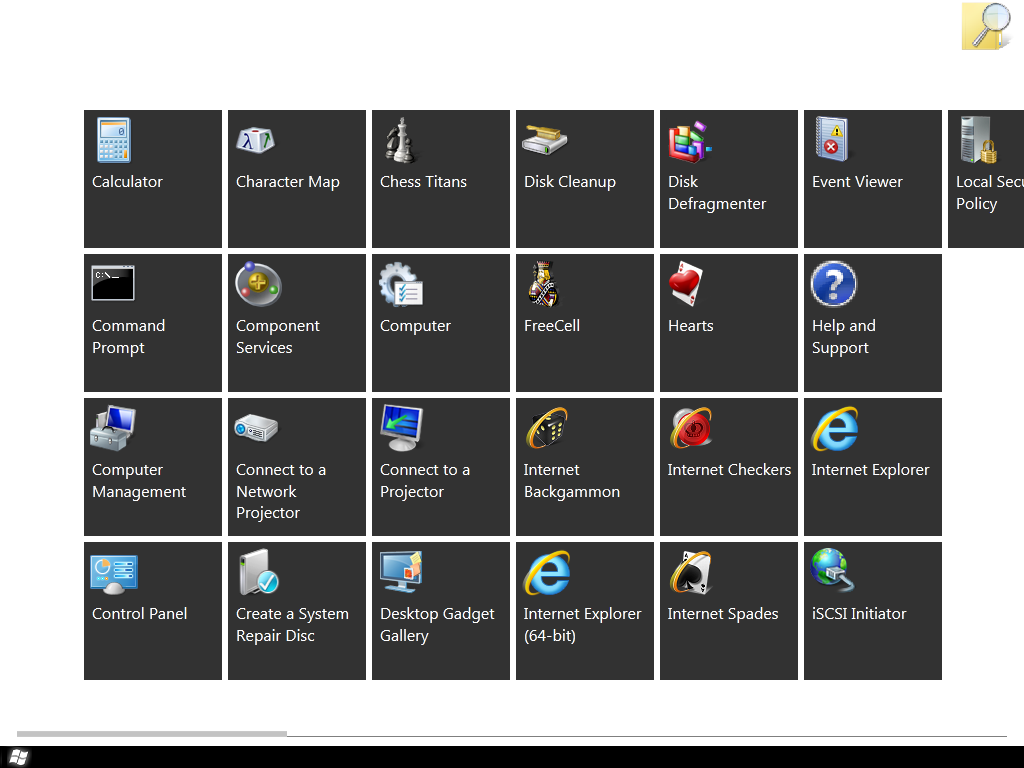Start Disk Cleanup utility
This screenshot has height=768, width=1024.
pos(584,178)
